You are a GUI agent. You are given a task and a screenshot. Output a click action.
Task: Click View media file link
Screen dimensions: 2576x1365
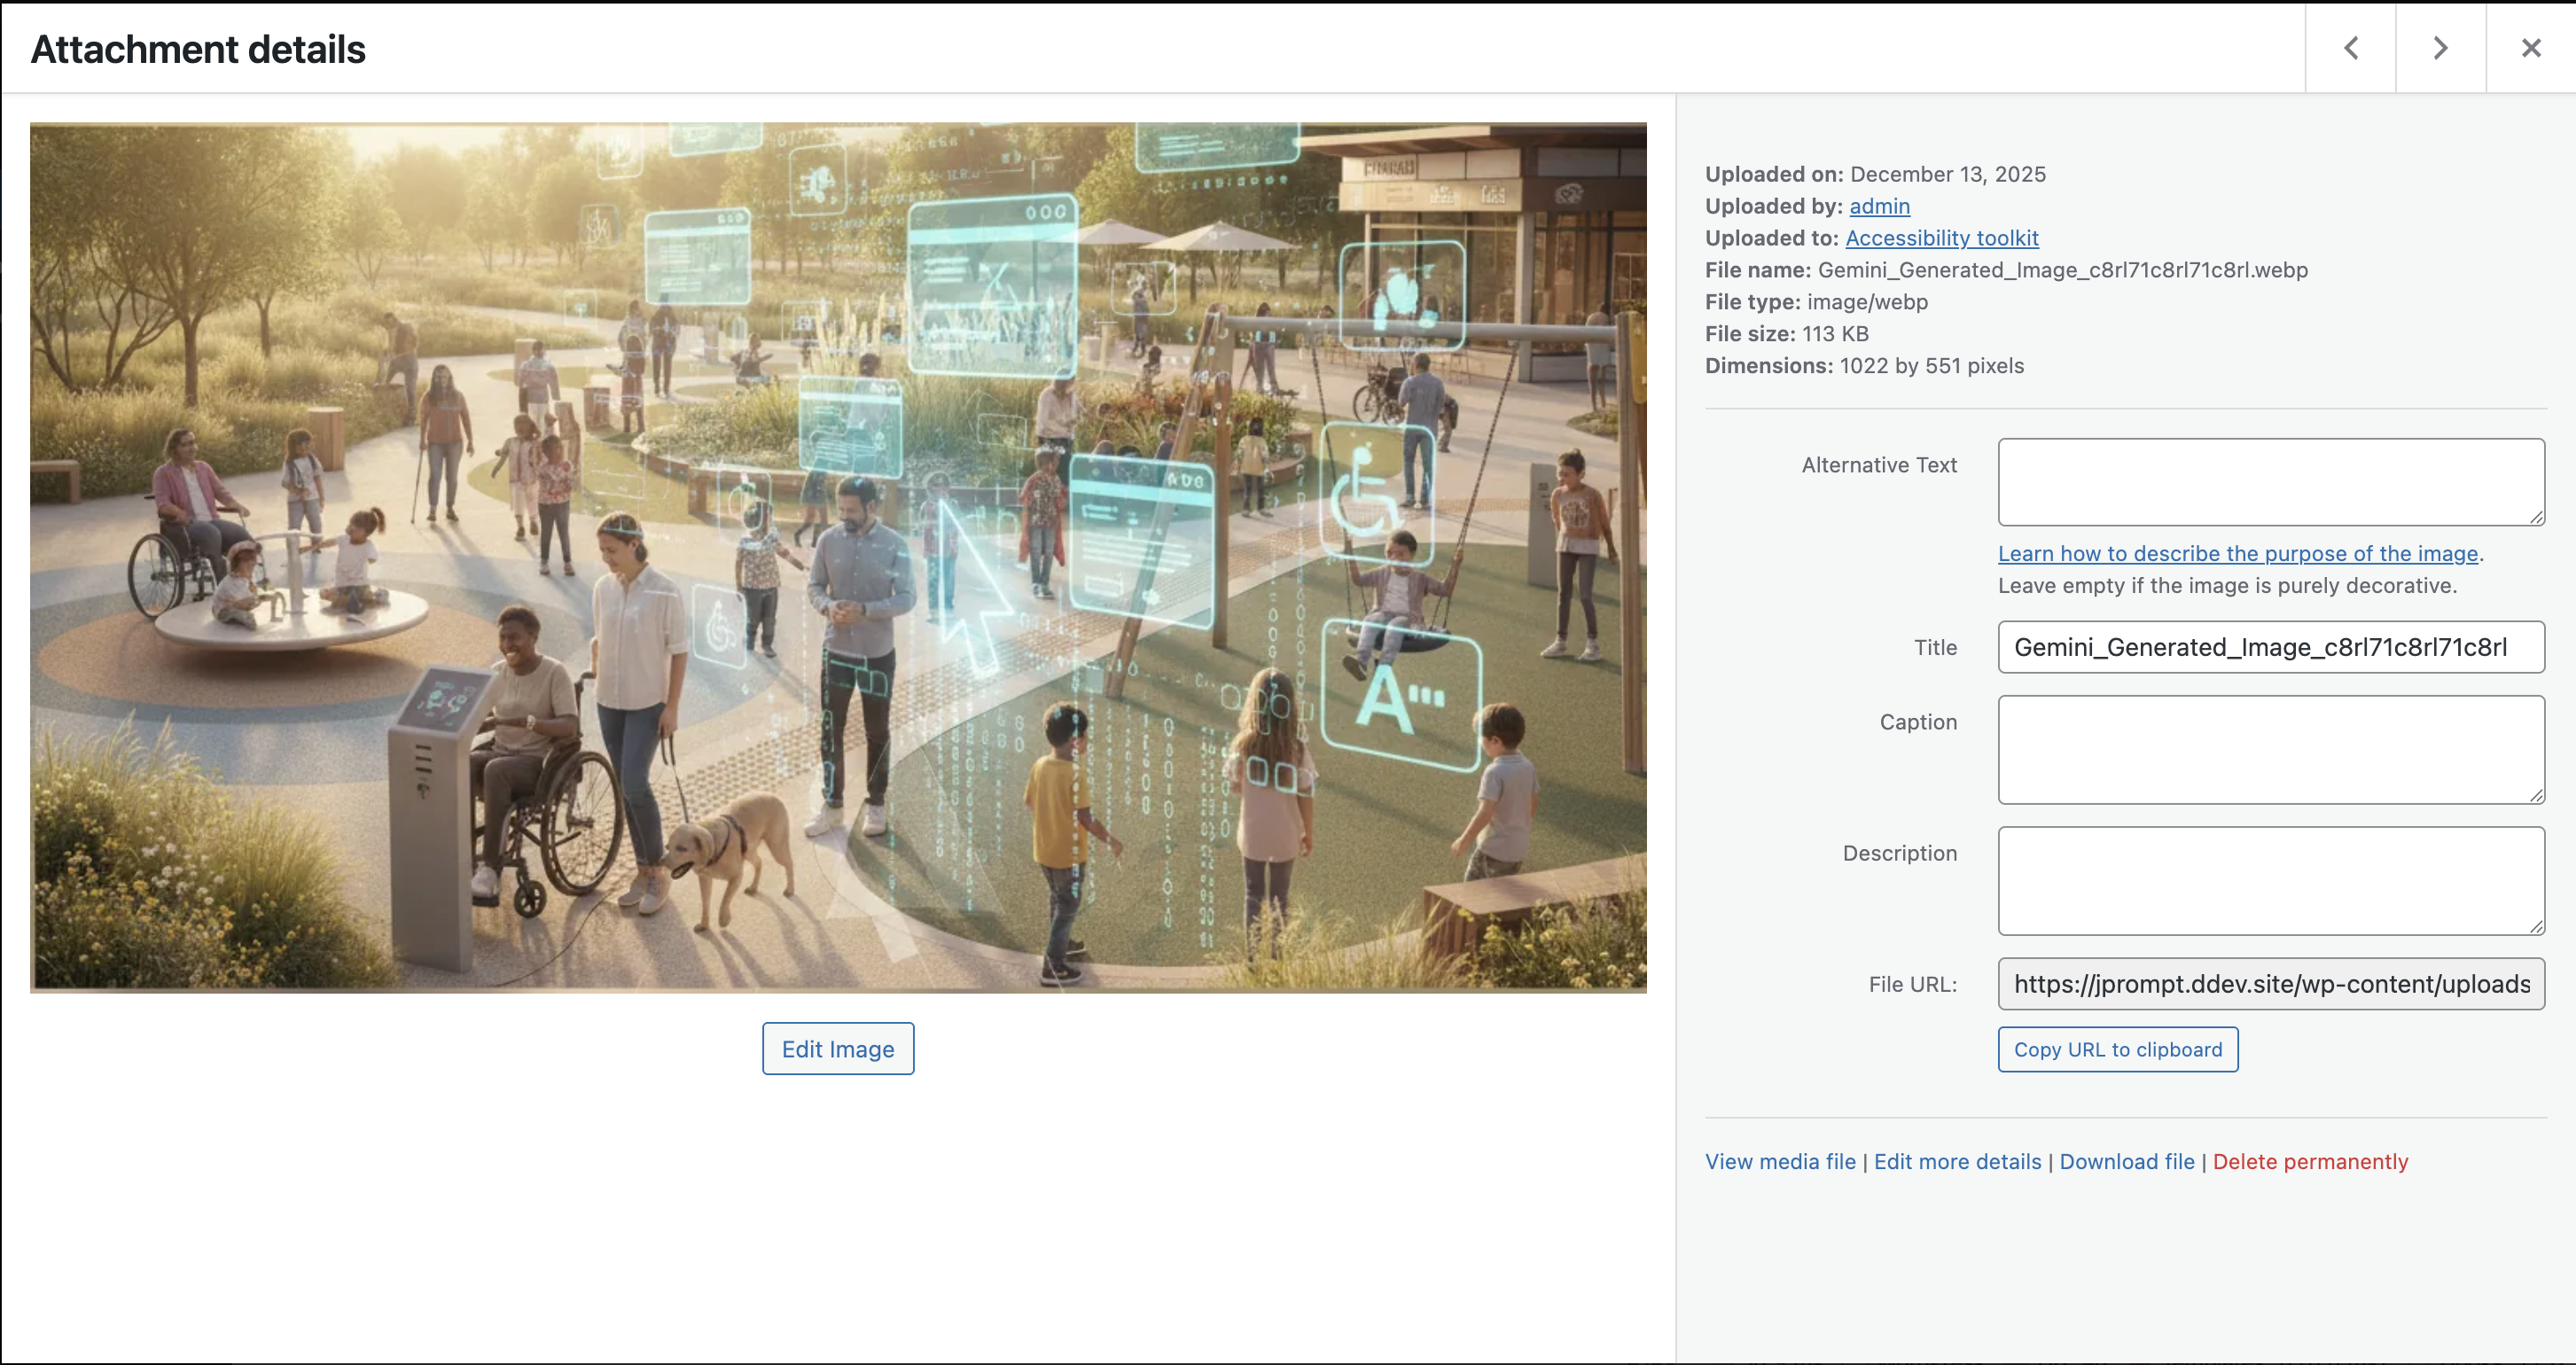click(1780, 1162)
